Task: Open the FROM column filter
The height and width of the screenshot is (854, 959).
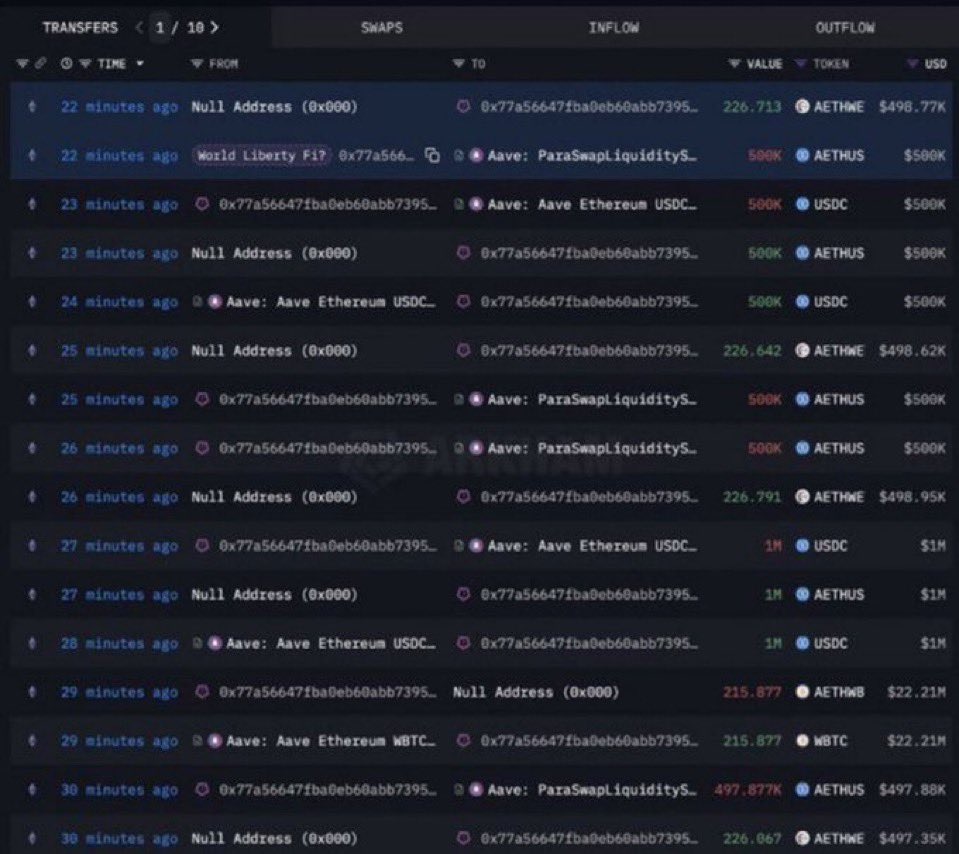Action: [196, 63]
